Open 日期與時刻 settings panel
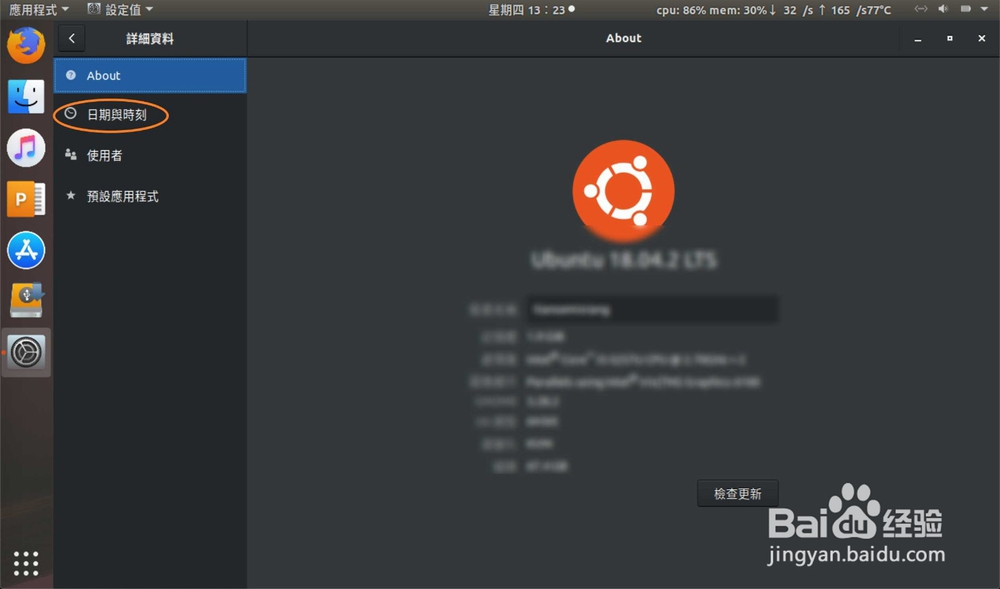1000x589 pixels. [150, 115]
